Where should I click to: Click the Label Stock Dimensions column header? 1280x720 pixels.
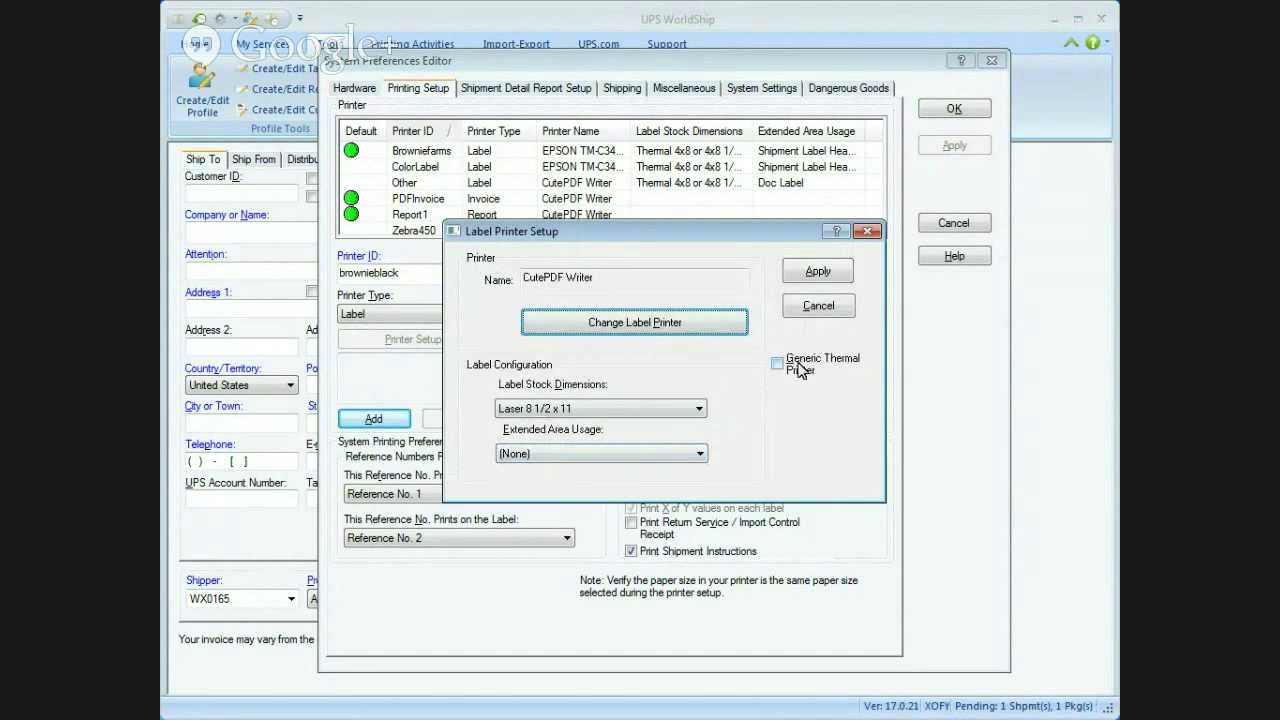(691, 131)
